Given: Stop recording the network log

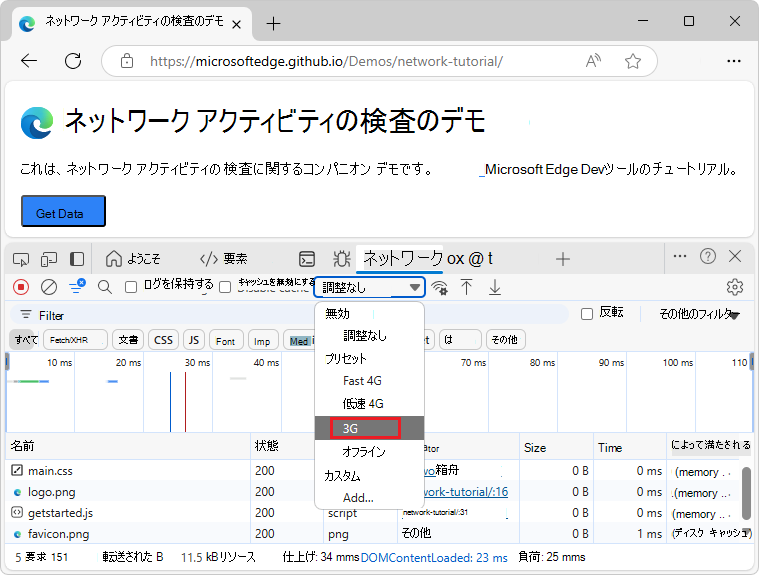Looking at the screenshot, I should (x=21, y=287).
